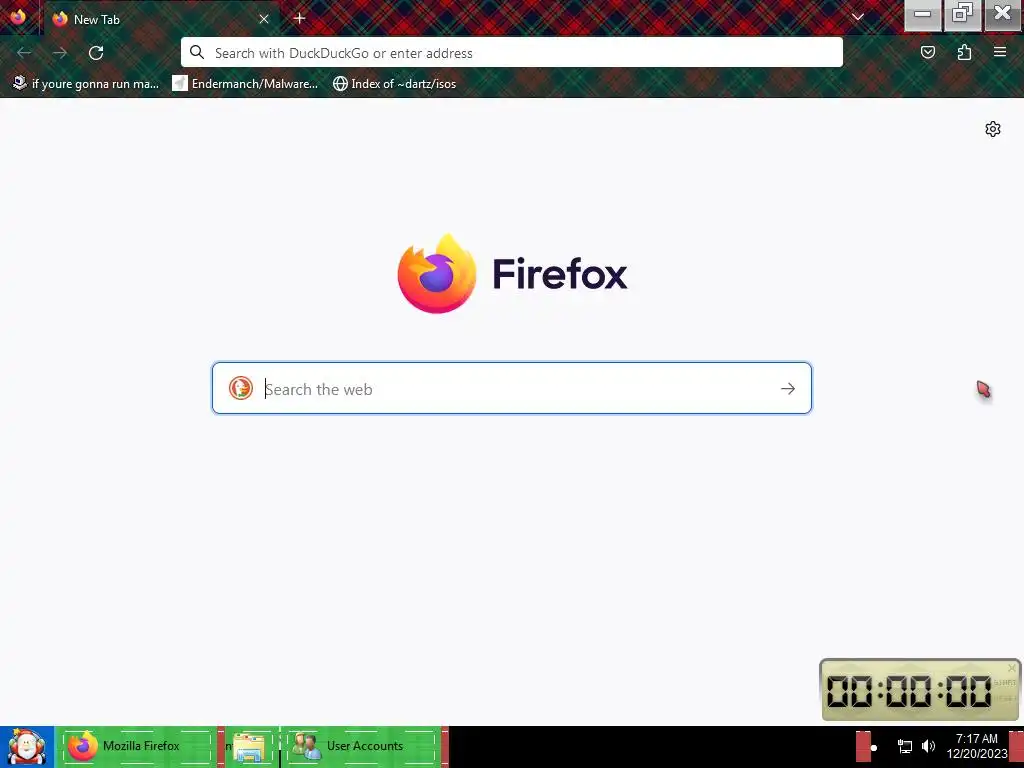Close the New Tab tab
The width and height of the screenshot is (1024, 768).
264,19
